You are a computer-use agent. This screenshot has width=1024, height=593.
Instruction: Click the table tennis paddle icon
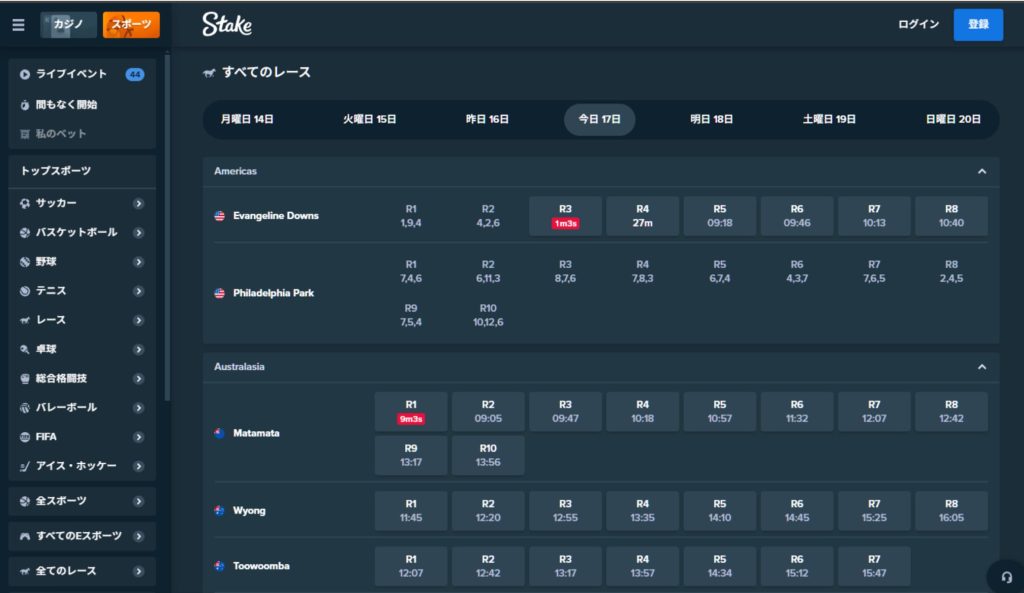pyautogui.click(x=25, y=349)
